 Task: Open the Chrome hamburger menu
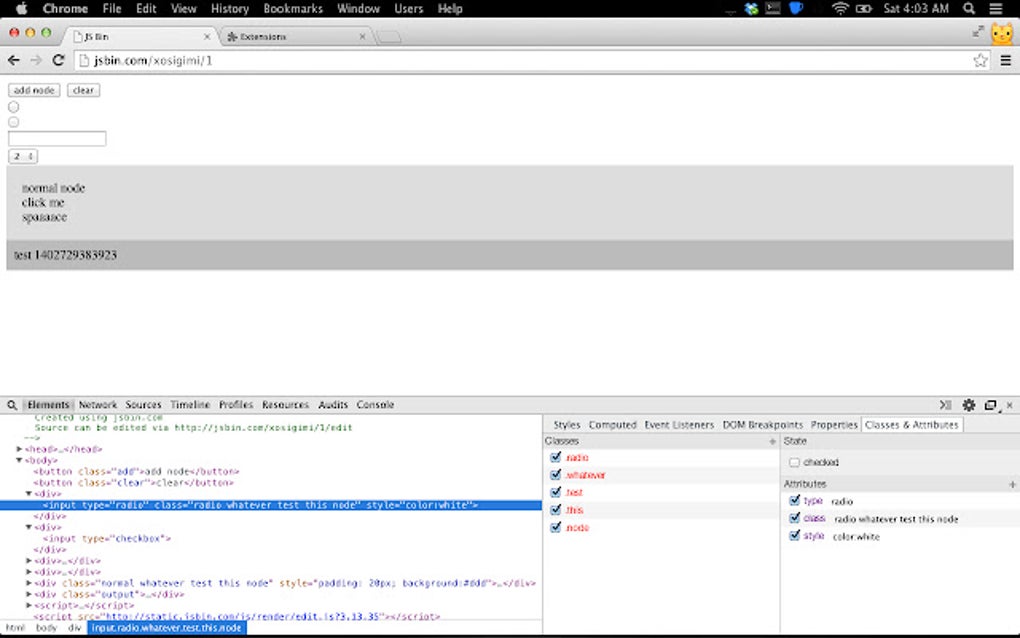pyautogui.click(x=1006, y=60)
